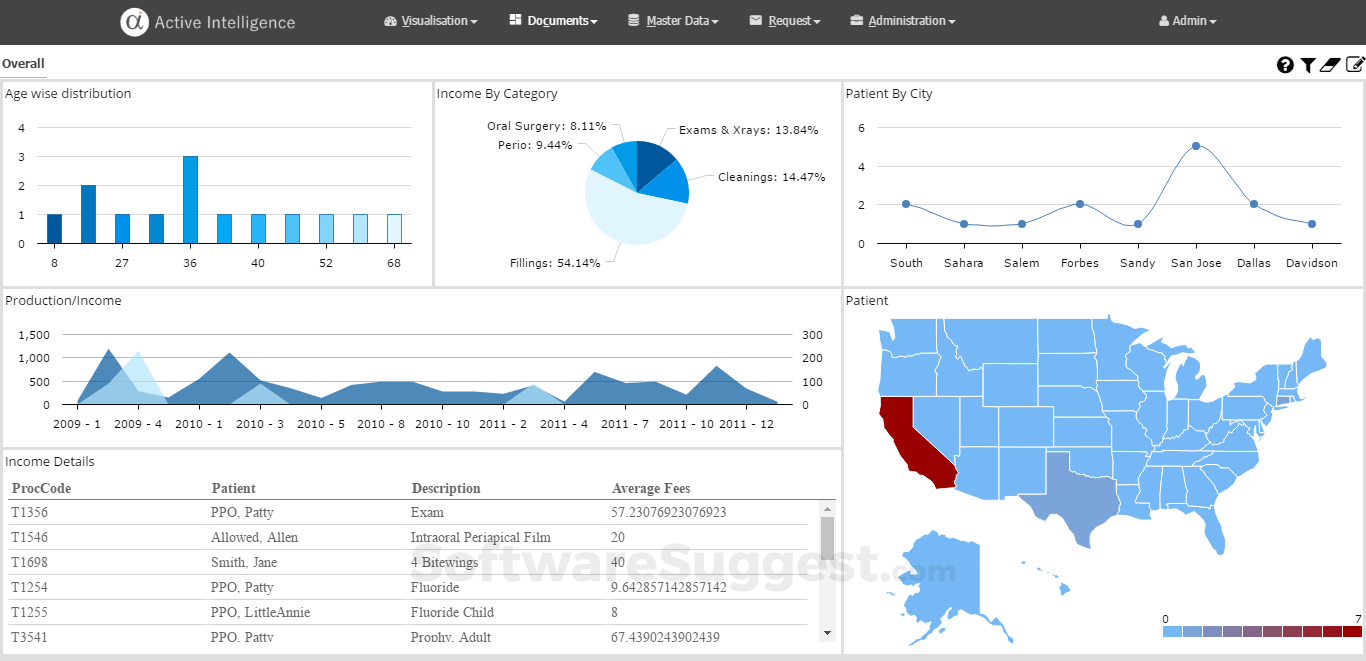1366x661 pixels.
Task: Click the filter funnel icon
Action: 1307,64
